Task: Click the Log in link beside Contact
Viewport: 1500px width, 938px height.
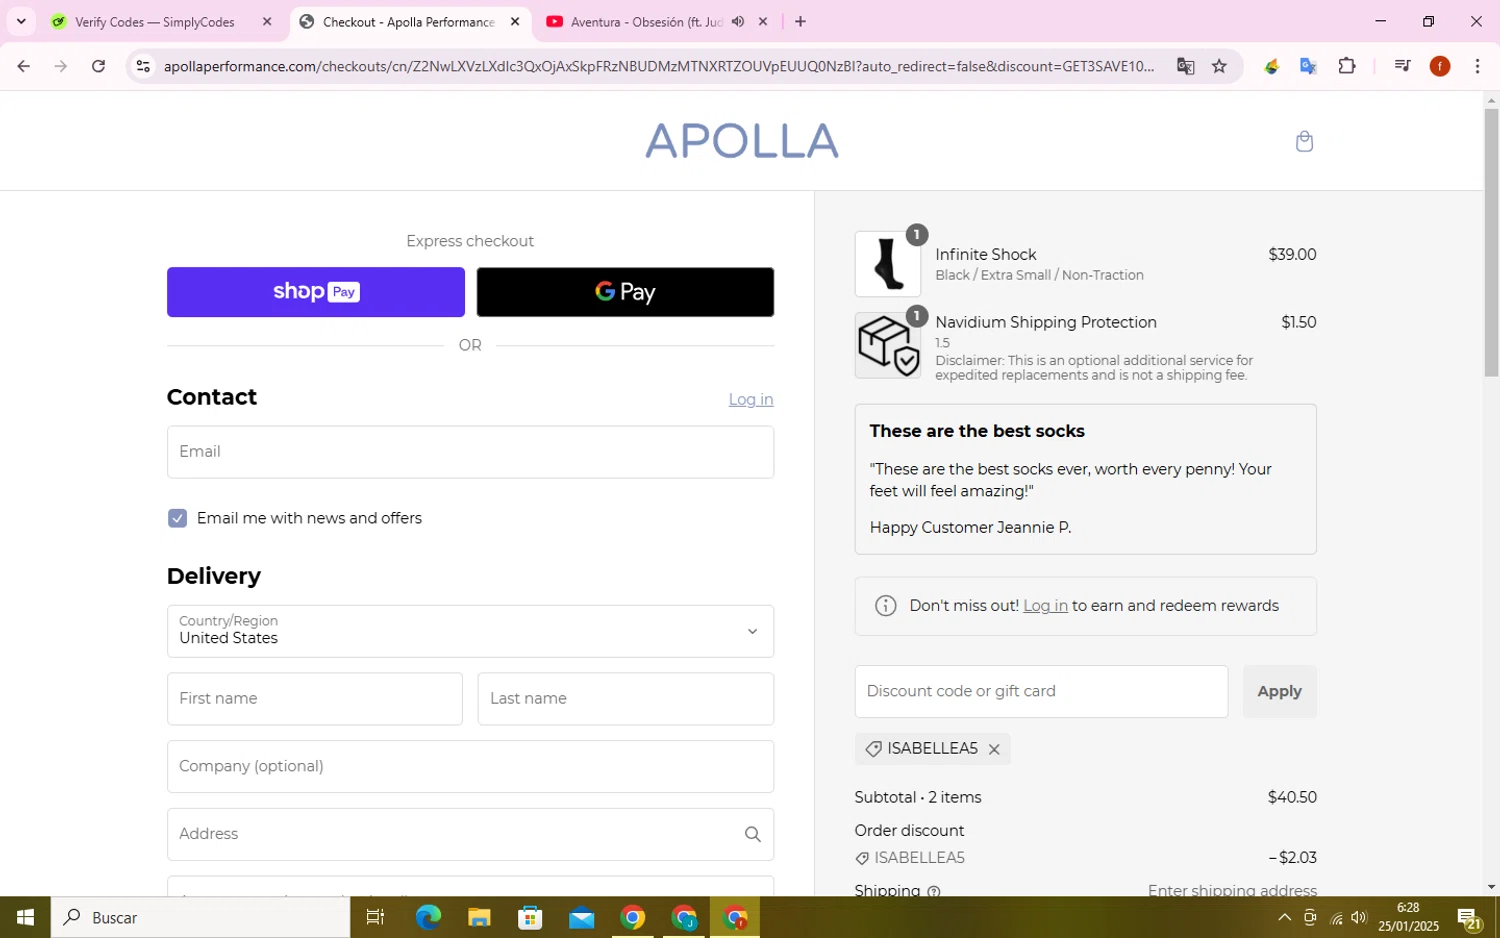Action: pos(750,399)
